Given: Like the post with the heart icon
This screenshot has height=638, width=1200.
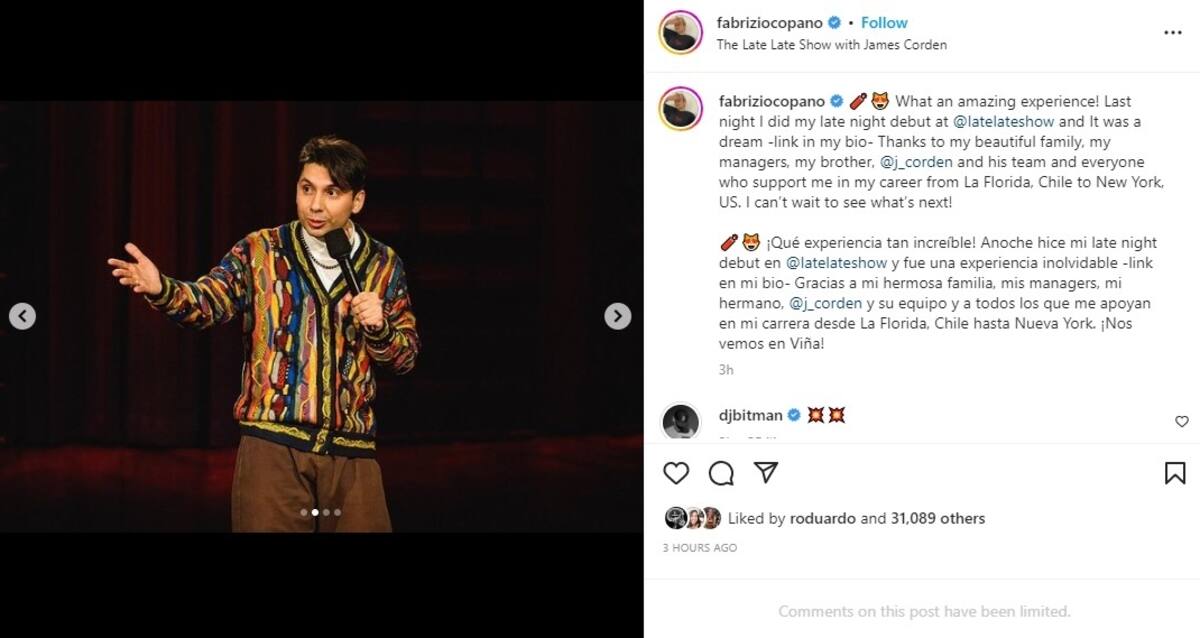Looking at the screenshot, I should (677, 473).
